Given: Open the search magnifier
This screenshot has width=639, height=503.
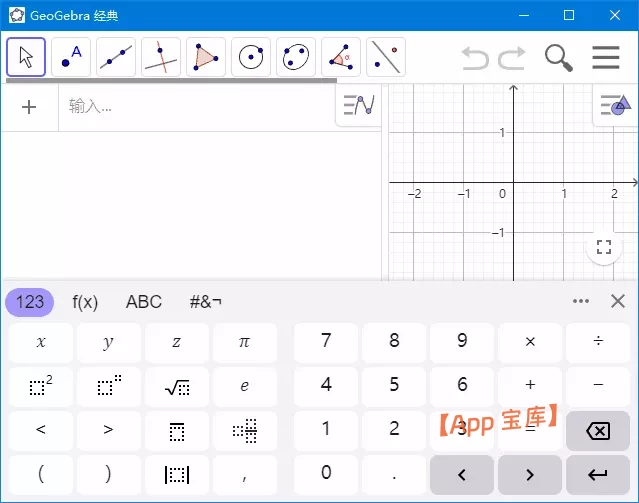Looking at the screenshot, I should pos(558,57).
